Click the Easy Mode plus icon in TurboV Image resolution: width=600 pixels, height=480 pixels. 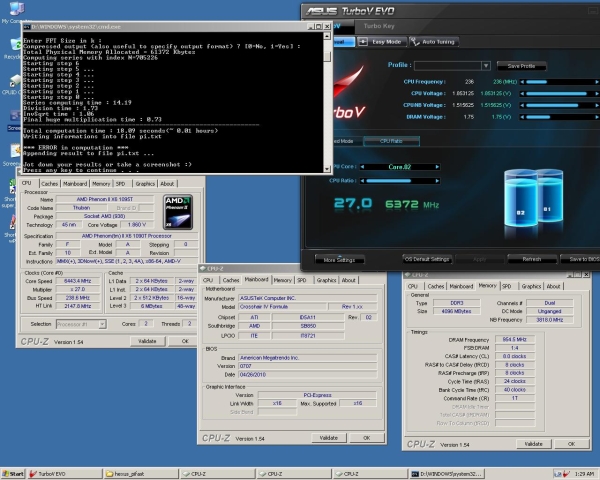click(363, 42)
